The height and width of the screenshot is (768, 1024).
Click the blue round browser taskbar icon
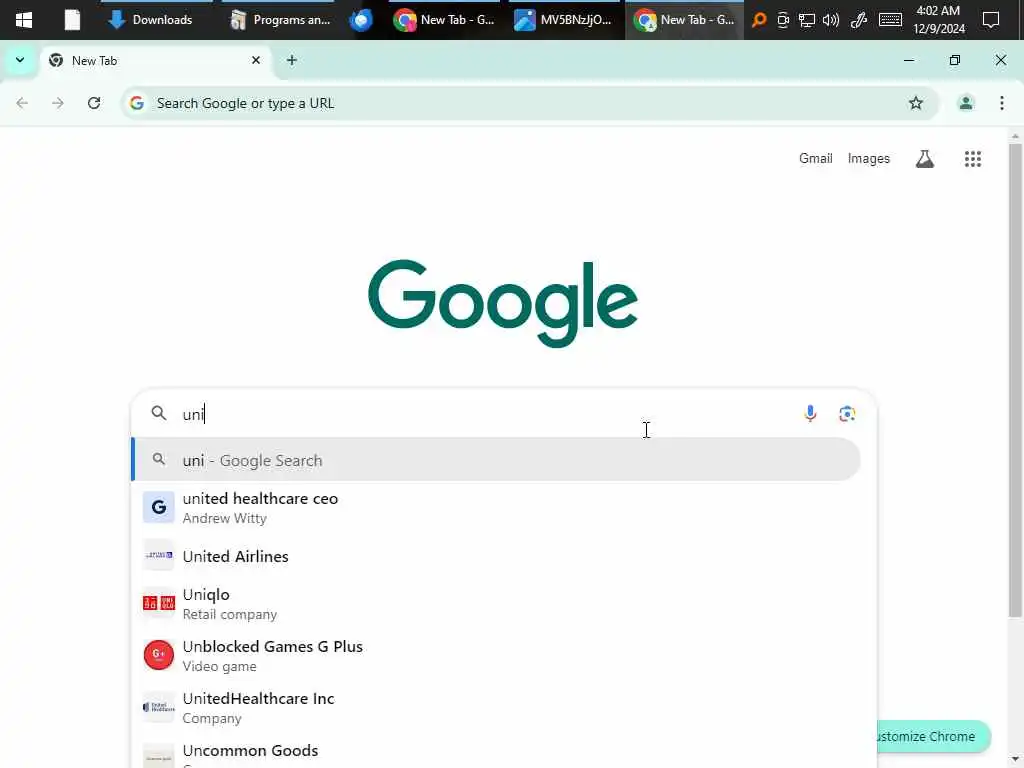[x=360, y=20]
